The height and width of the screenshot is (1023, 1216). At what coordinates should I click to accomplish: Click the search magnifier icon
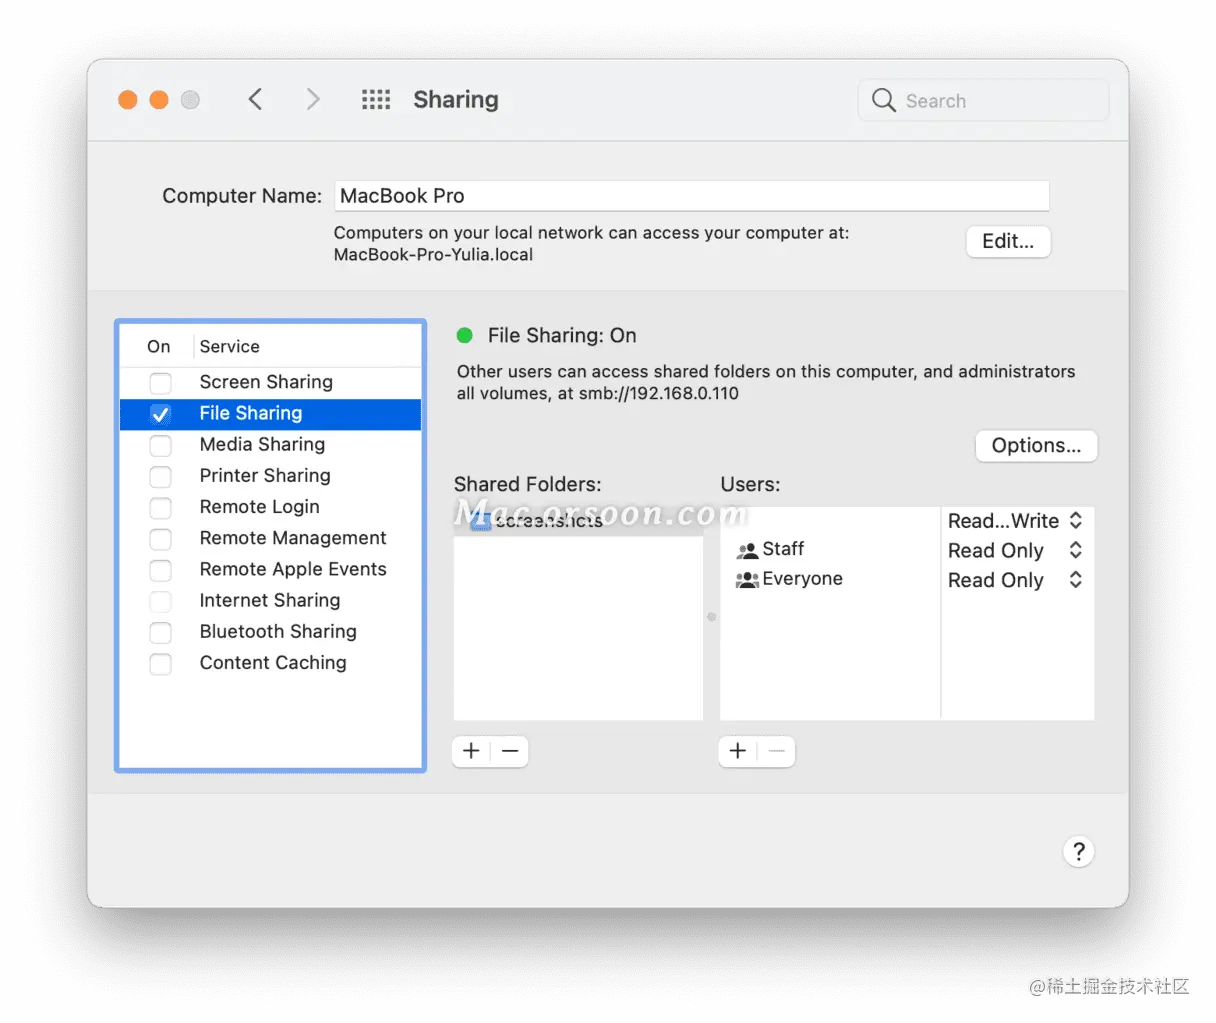point(883,100)
